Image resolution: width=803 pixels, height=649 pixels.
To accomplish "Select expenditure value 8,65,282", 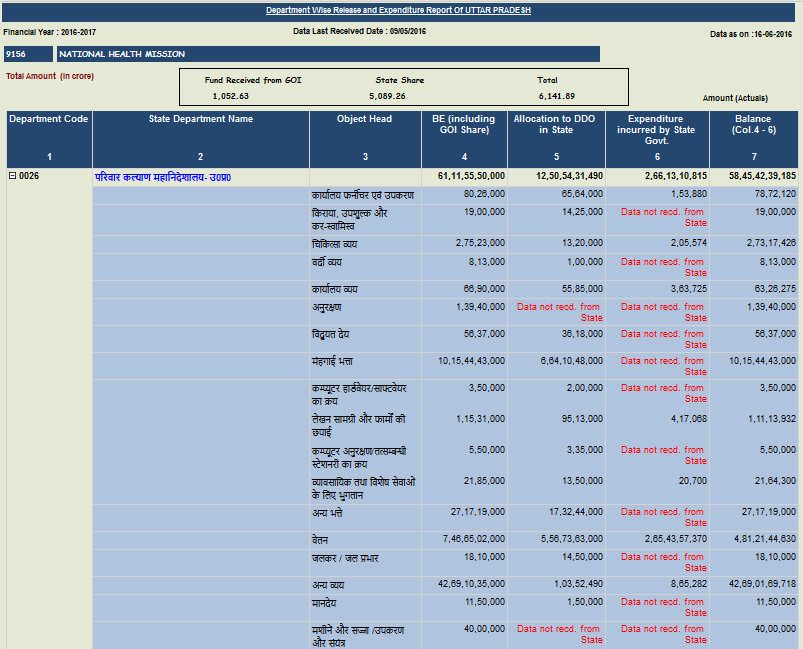I will pos(689,583).
